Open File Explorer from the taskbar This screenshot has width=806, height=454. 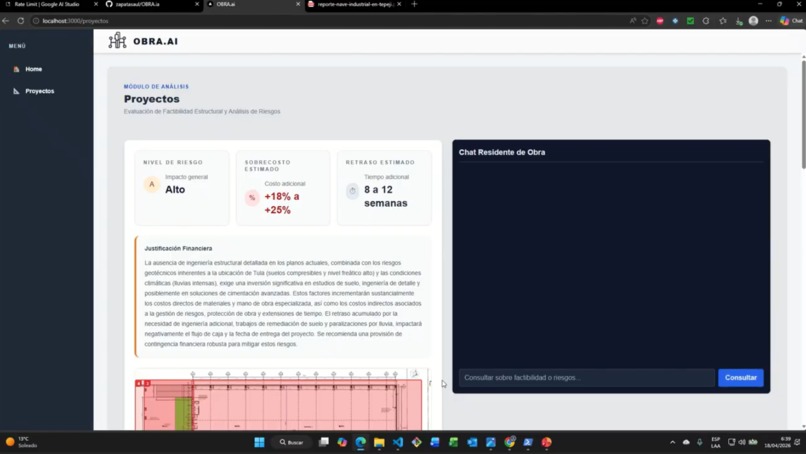pyautogui.click(x=379, y=442)
